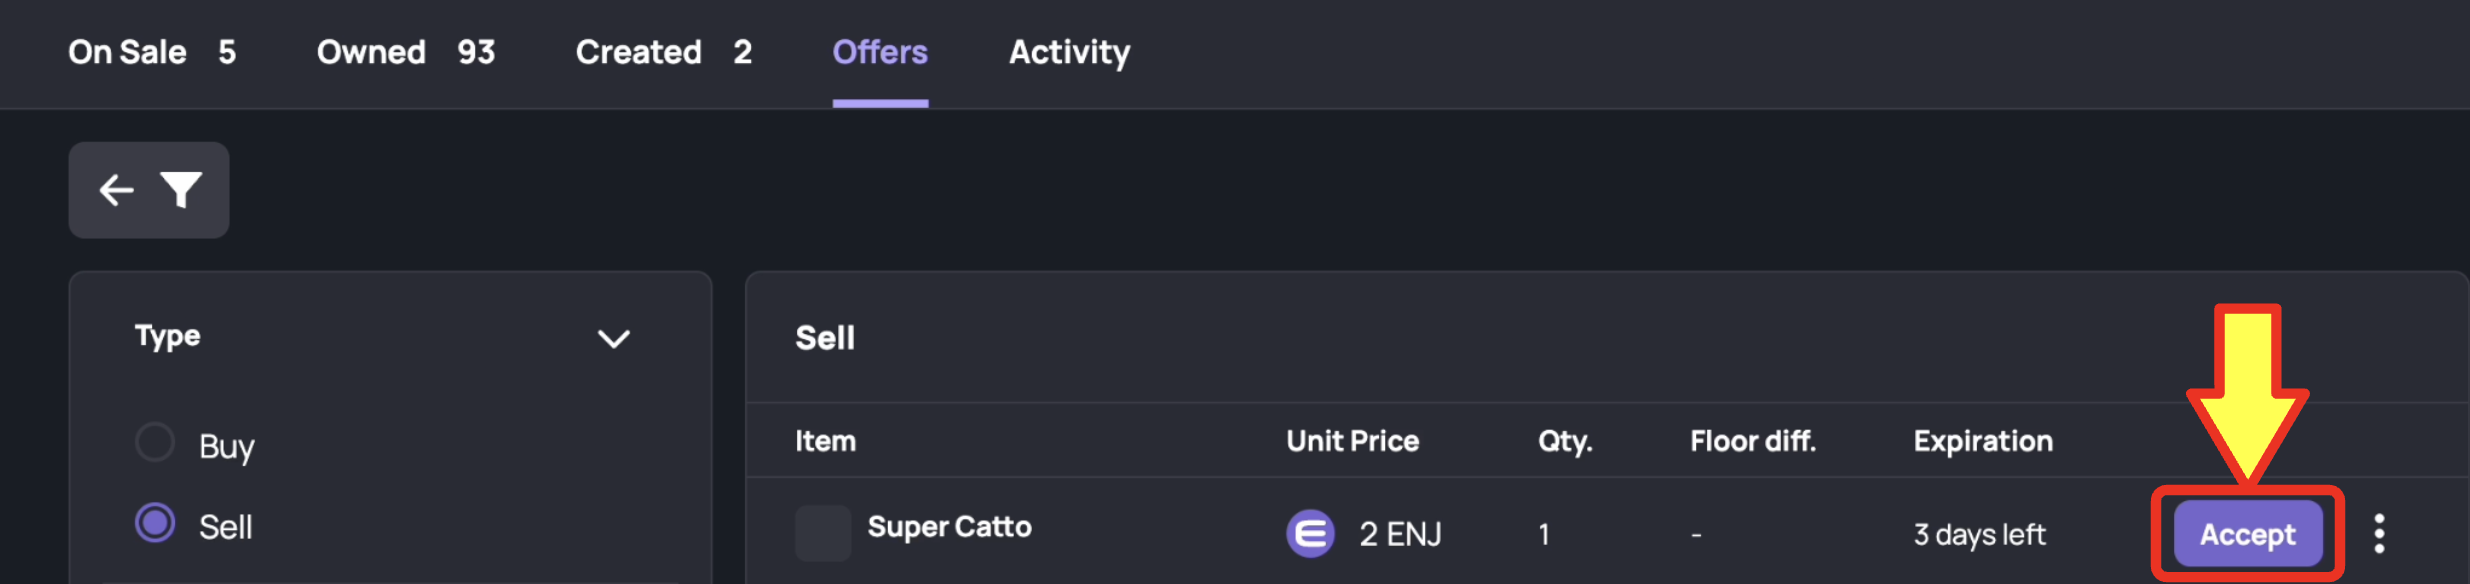Select the Sell radio option
The height and width of the screenshot is (584, 2470).
tap(155, 523)
